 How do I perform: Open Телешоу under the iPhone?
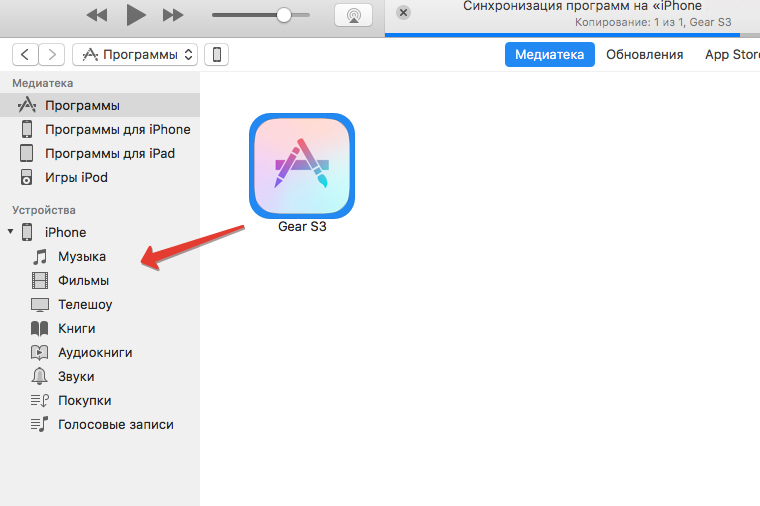[x=100, y=304]
